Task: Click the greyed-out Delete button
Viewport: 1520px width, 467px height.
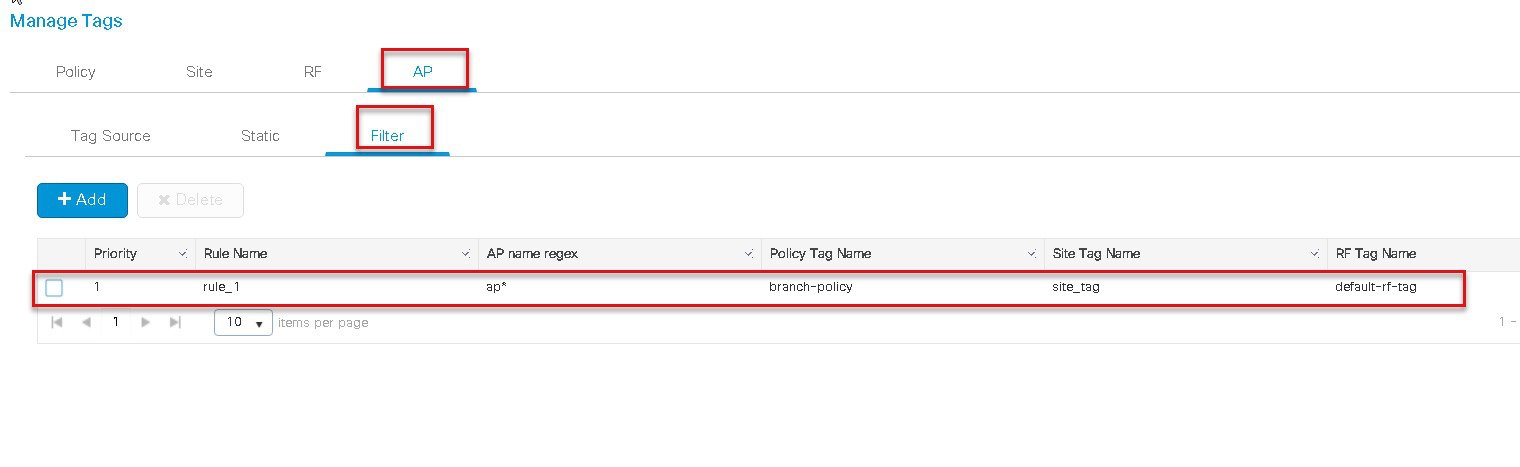Action: pos(190,200)
